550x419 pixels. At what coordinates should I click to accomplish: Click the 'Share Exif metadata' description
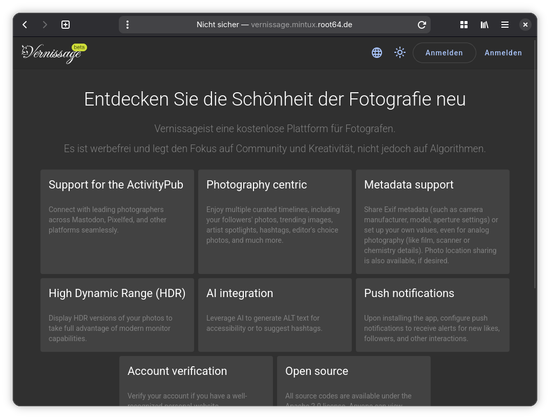(431, 235)
